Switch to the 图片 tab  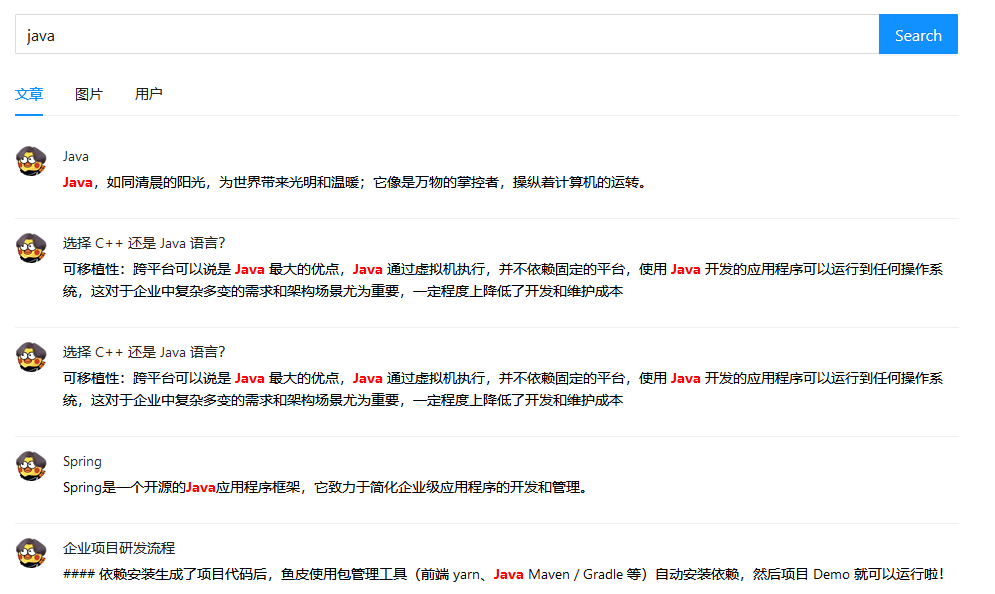89,93
